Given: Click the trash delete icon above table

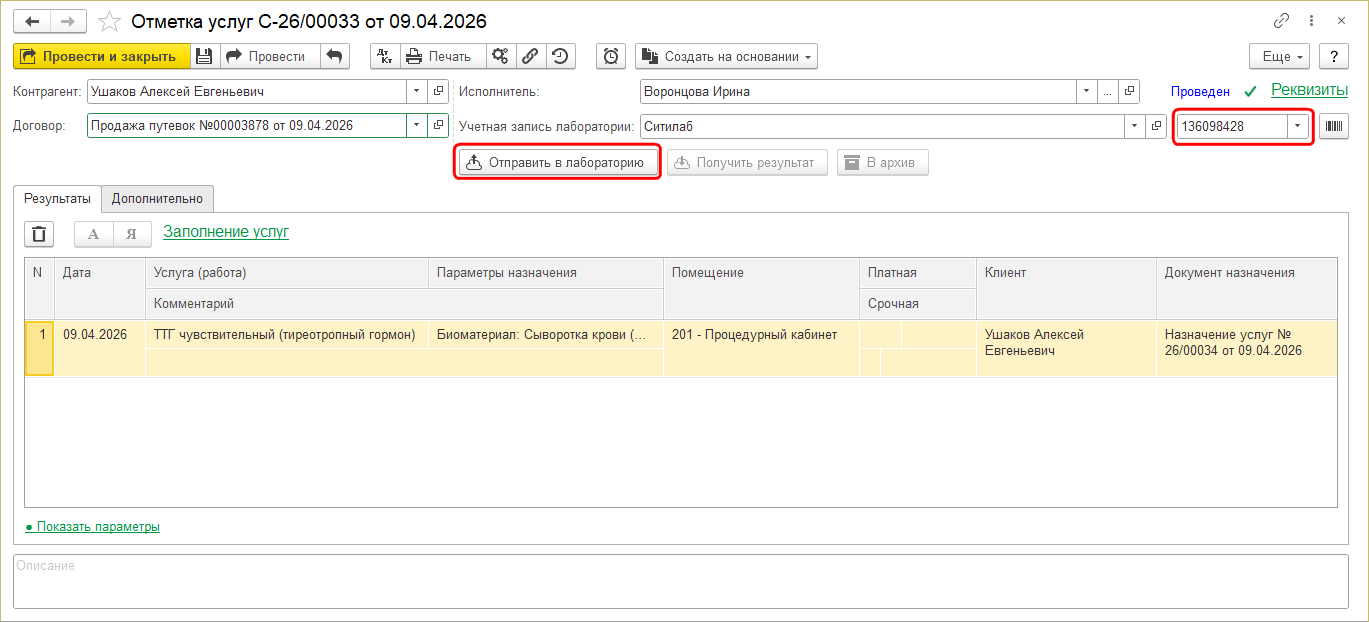Looking at the screenshot, I should pyautogui.click(x=39, y=234).
